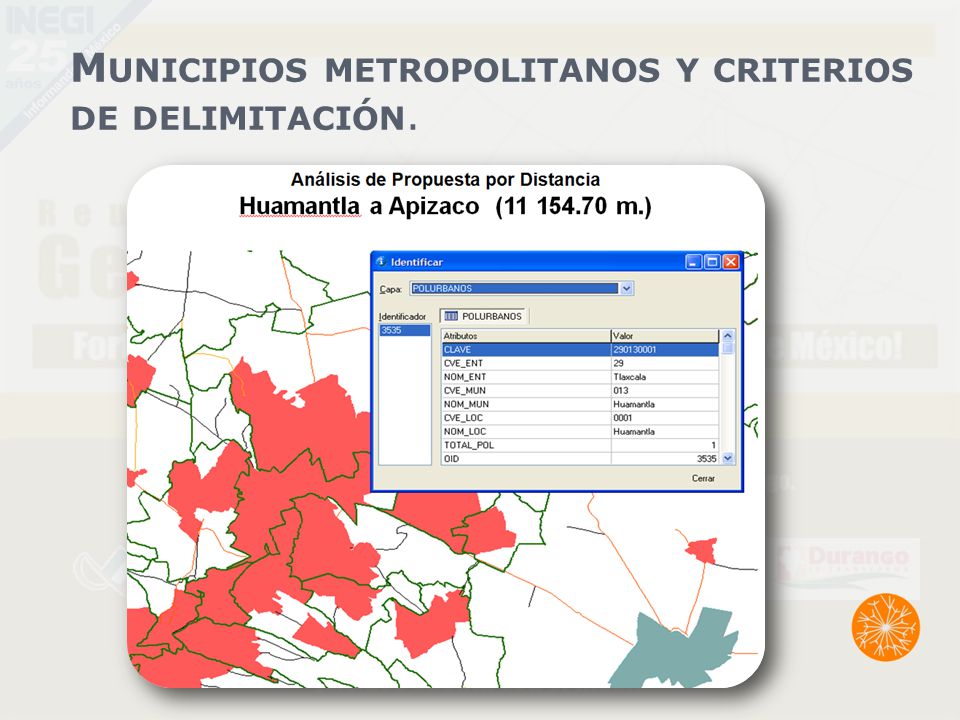Select the POLURBANOS value in Capa field
This screenshot has height=720, width=960.
514,288
